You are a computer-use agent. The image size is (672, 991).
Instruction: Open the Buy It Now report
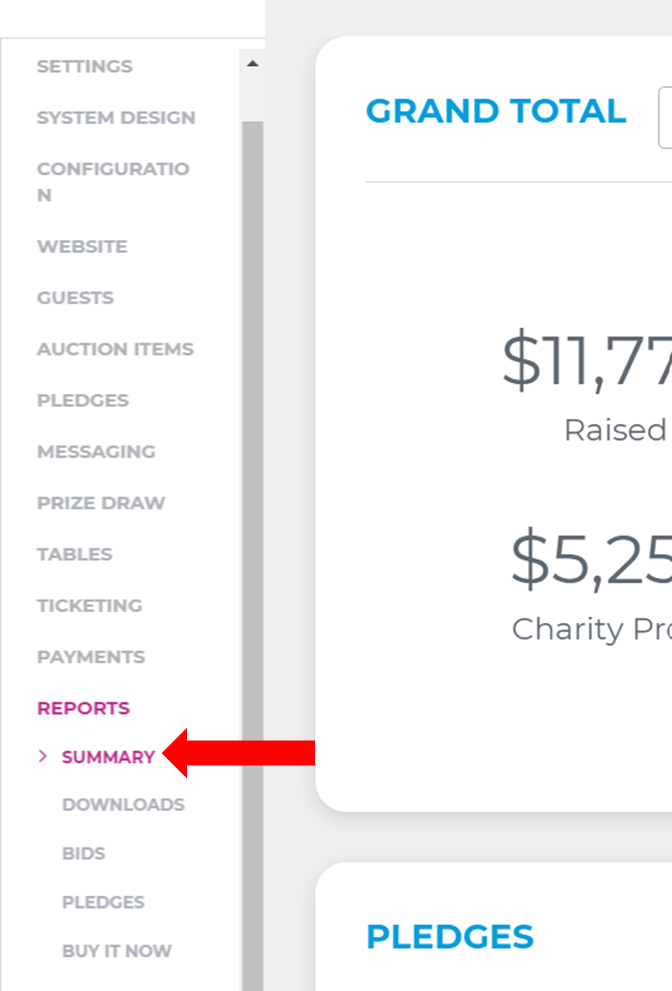tap(117, 951)
